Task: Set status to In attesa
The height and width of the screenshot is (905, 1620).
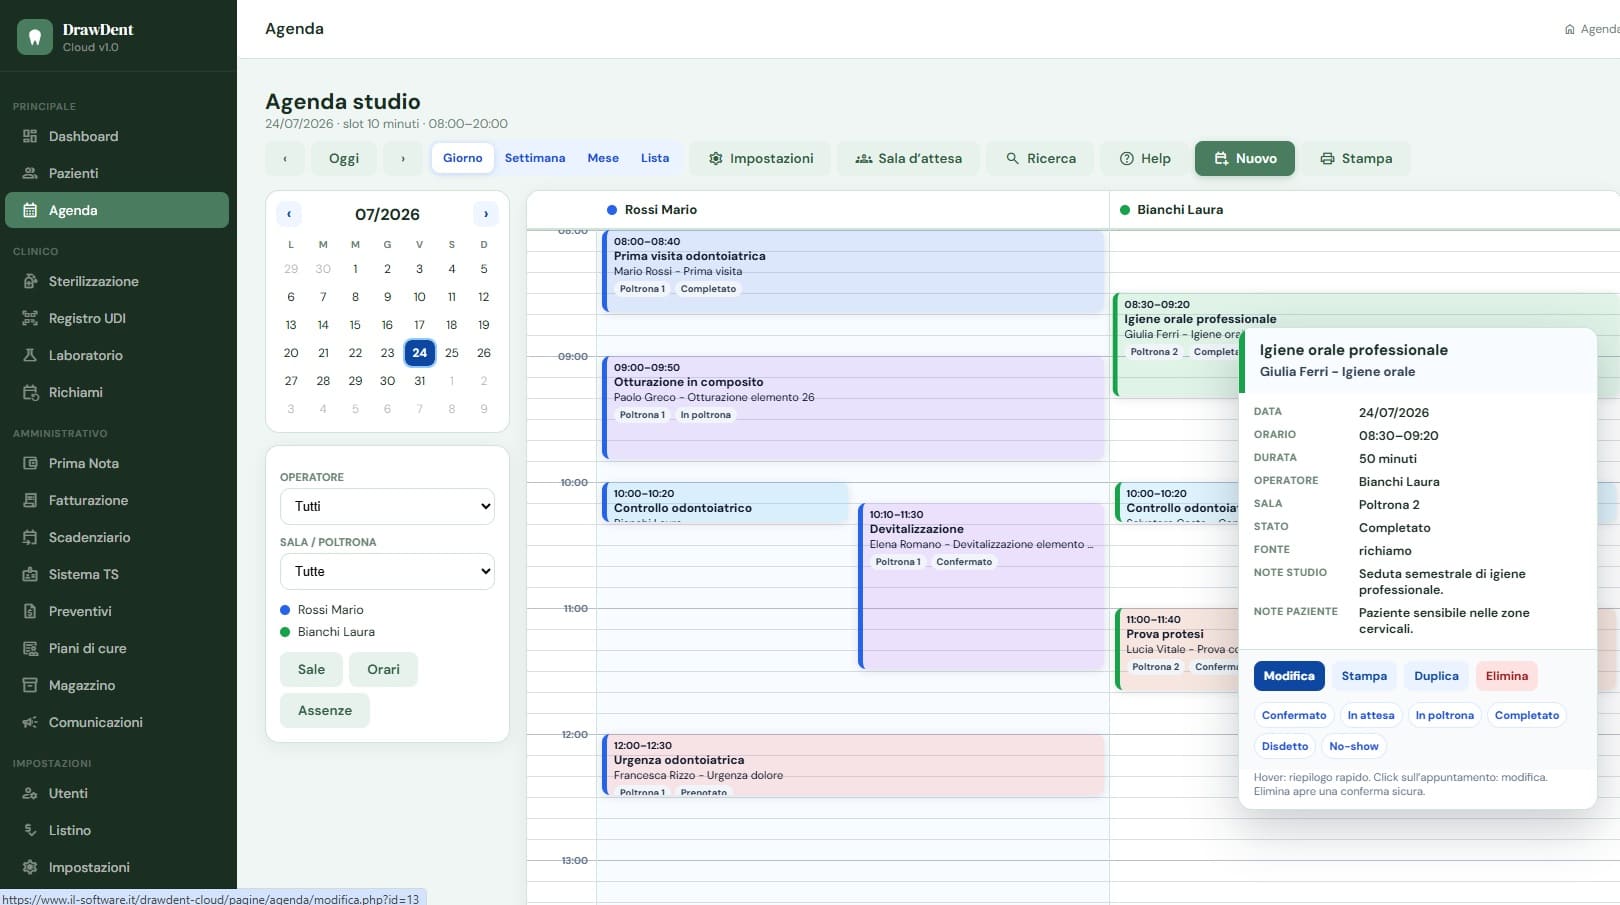Action: tap(1371, 715)
